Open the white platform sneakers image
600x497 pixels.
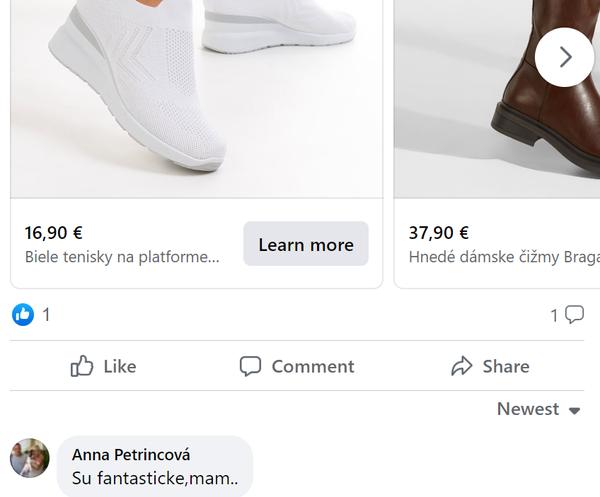pos(196,95)
